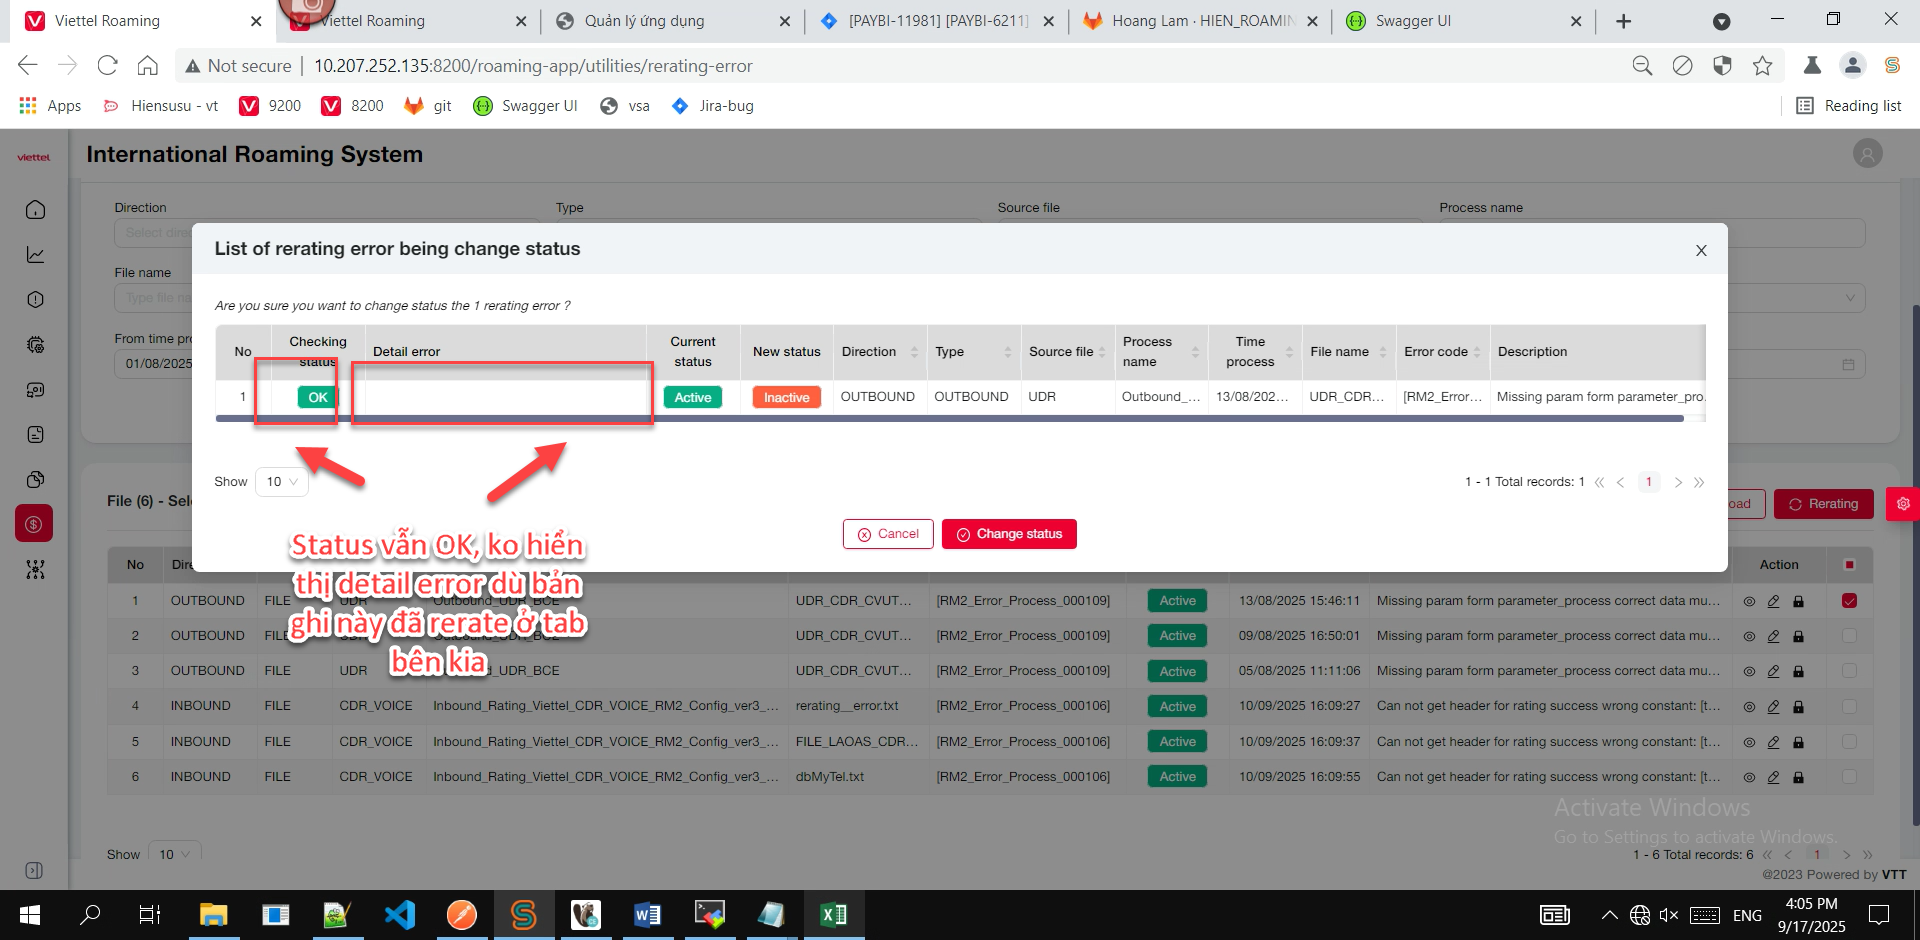Screen dimensions: 1920x940
Task: Toggle the select-all checkbox in Action header
Action: pos(1849,565)
